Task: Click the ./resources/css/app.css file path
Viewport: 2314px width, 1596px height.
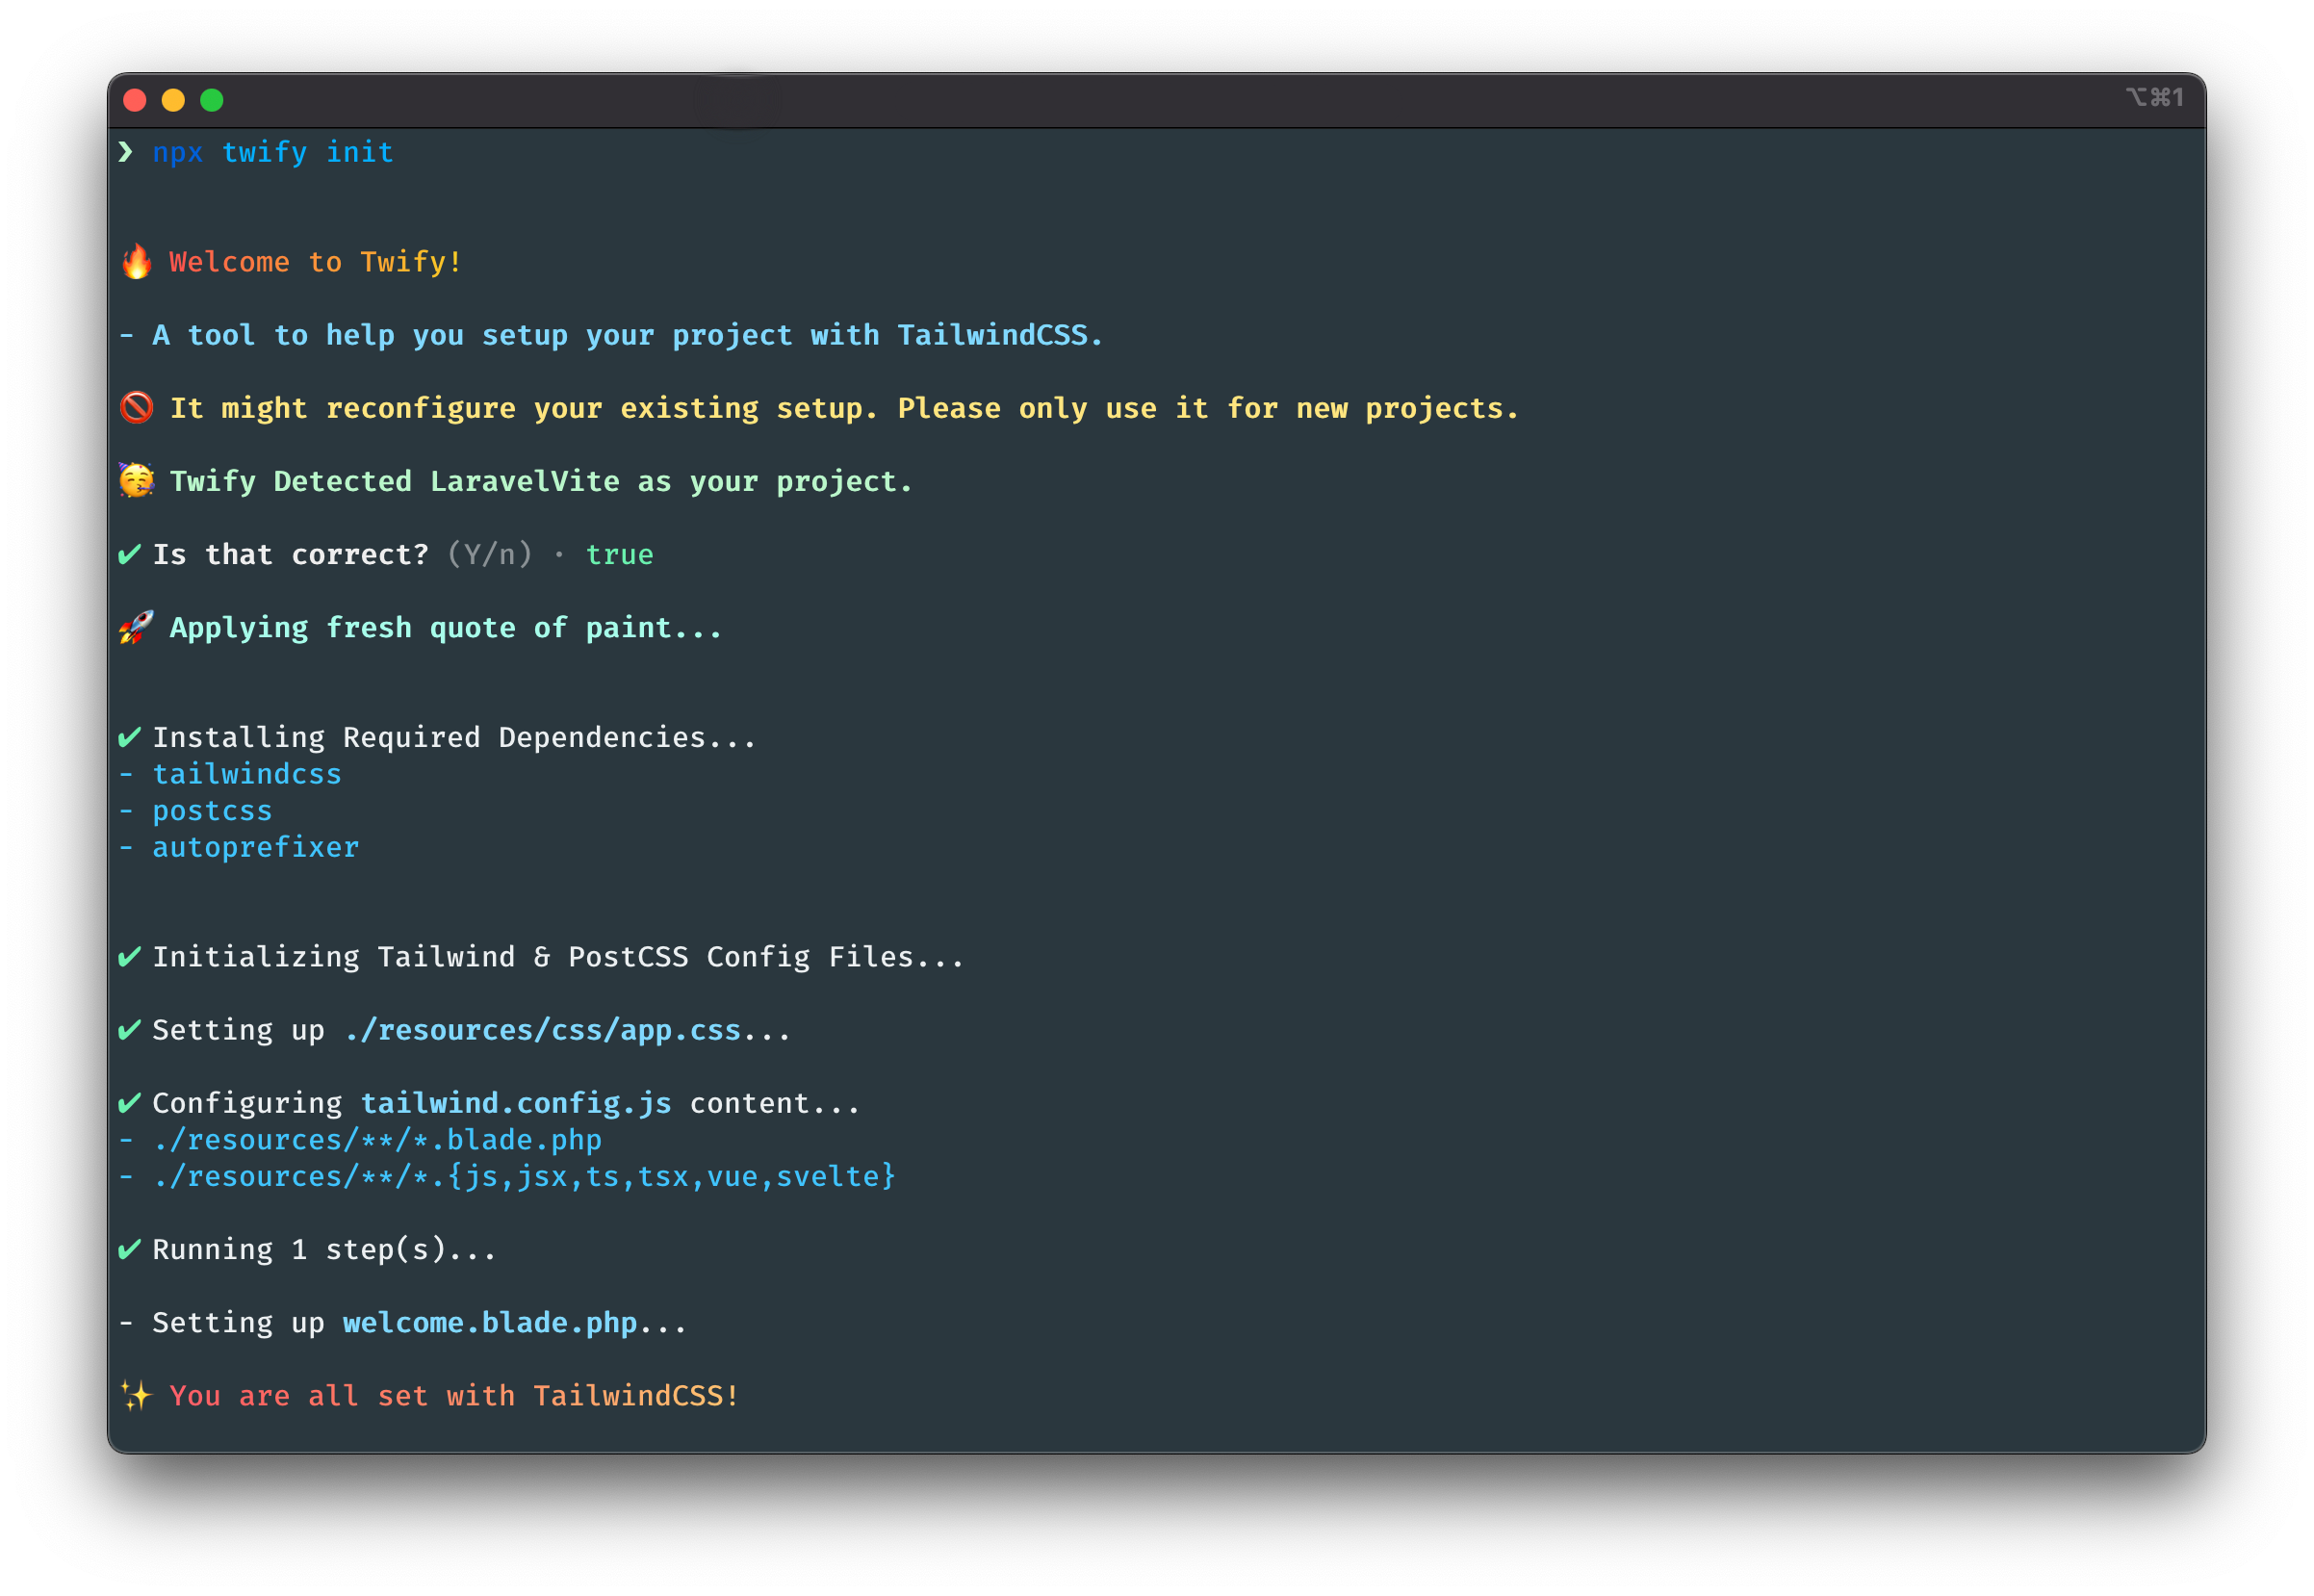Action: click(543, 1031)
